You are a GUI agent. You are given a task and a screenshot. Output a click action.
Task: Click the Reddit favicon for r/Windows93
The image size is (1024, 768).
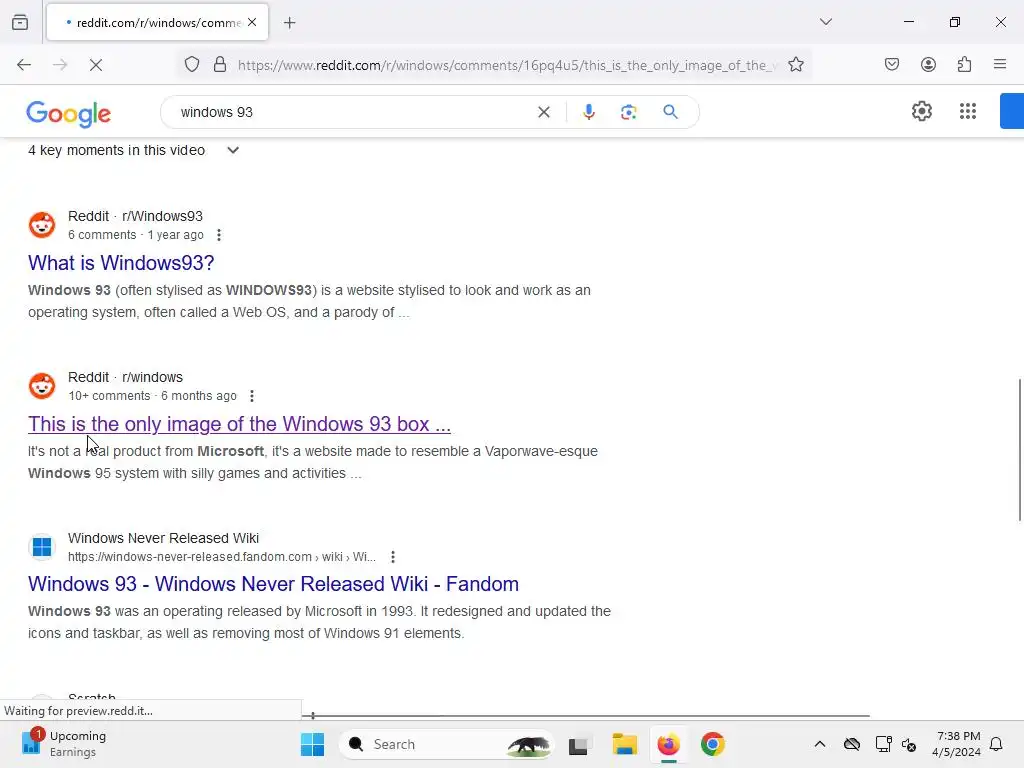(x=42, y=225)
